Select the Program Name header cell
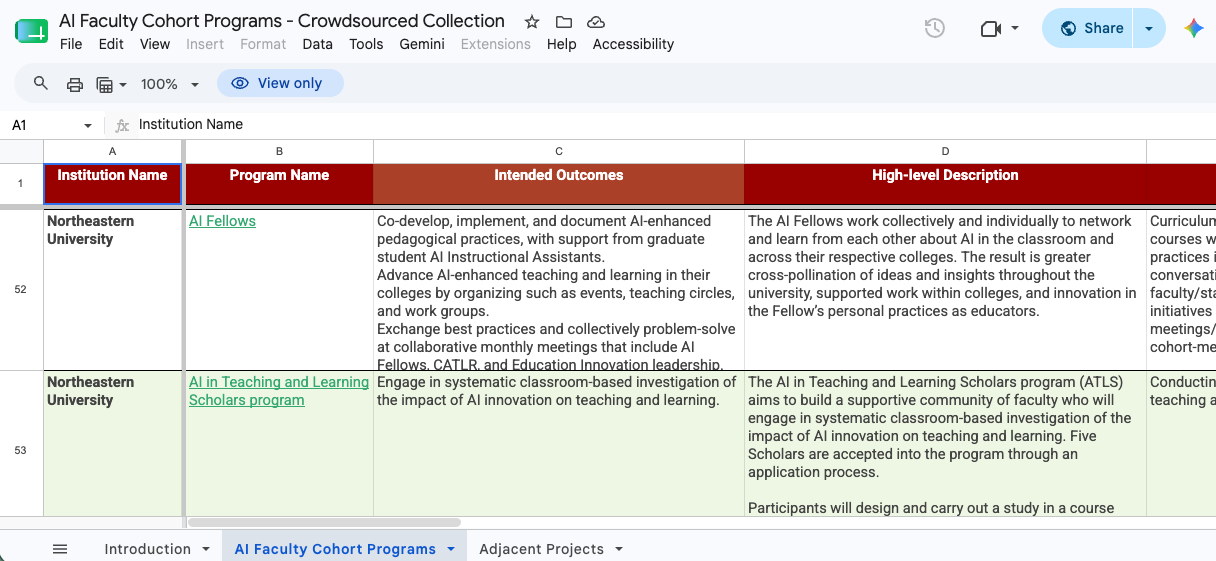This screenshot has width=1216, height=561. click(279, 184)
